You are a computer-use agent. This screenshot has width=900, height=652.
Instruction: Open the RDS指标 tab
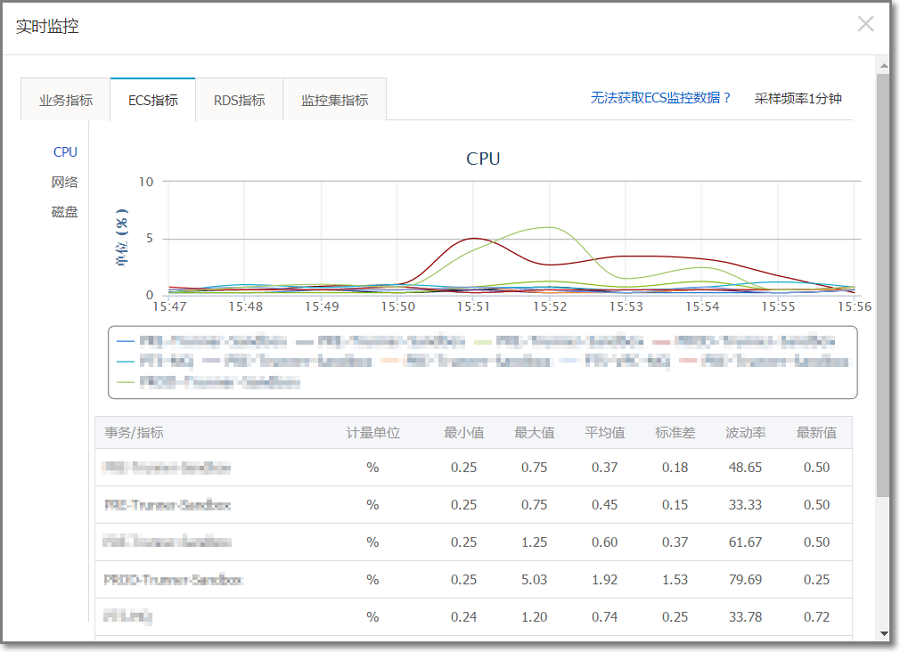tap(239, 100)
